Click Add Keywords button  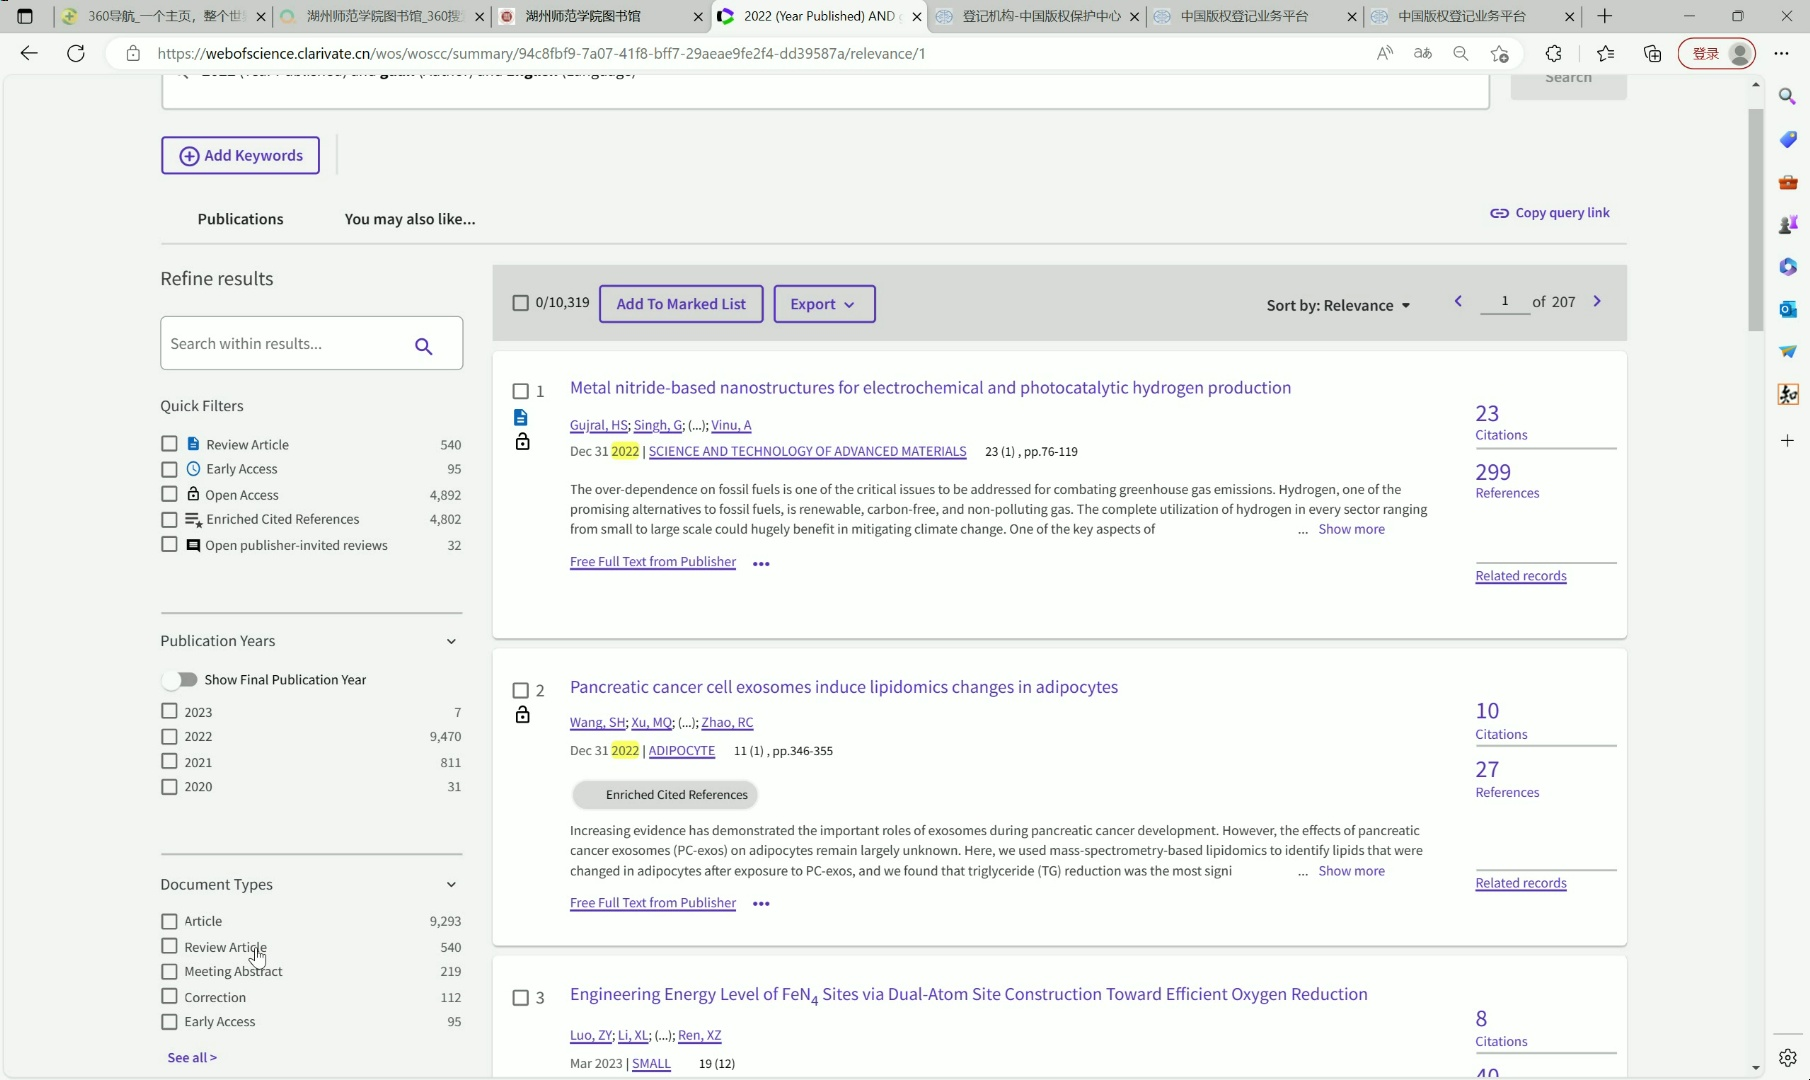[x=240, y=156]
